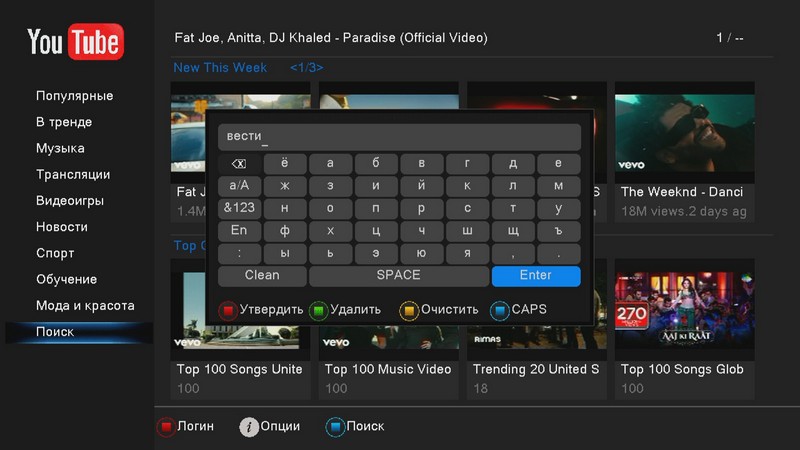Image resolution: width=800 pixels, height=450 pixels.
Task: Open Top 100 Songs Unite playlist title
Action: click(239, 369)
